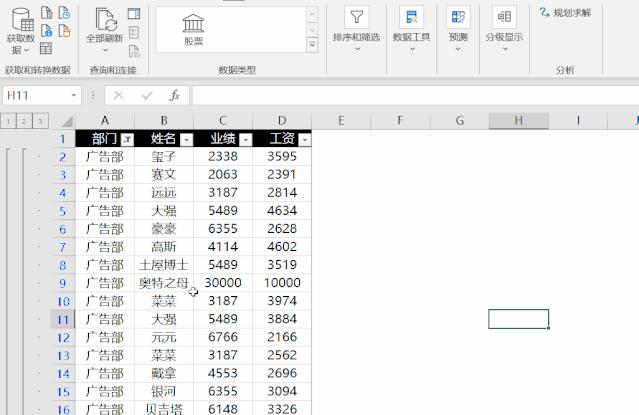Click the Forecast (预测) icon
The image size is (639, 415).
(x=458, y=17)
